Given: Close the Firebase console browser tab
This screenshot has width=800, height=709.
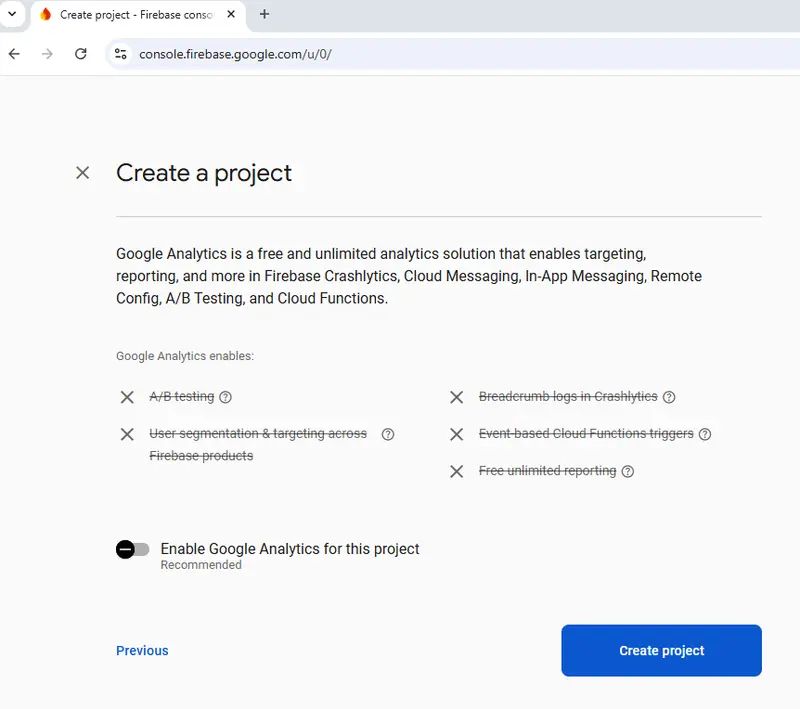Looking at the screenshot, I should point(231,14).
